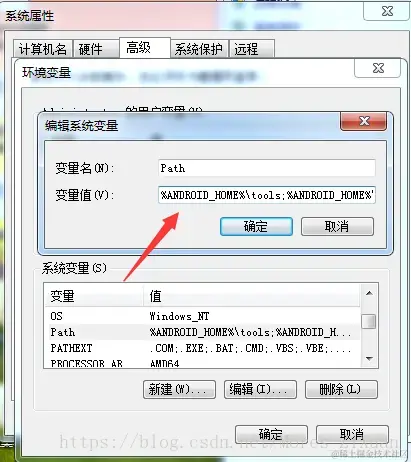Confirm edit with the 确定 button in edit dialog
This screenshot has width=411, height=462.
click(x=256, y=227)
